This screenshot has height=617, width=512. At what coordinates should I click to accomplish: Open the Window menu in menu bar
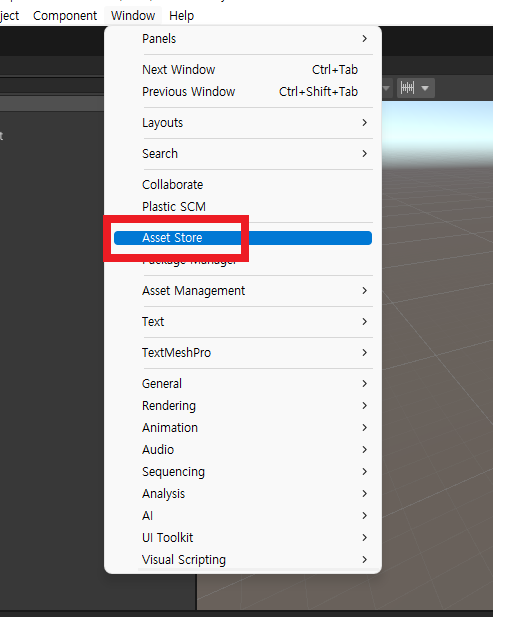[x=133, y=16]
